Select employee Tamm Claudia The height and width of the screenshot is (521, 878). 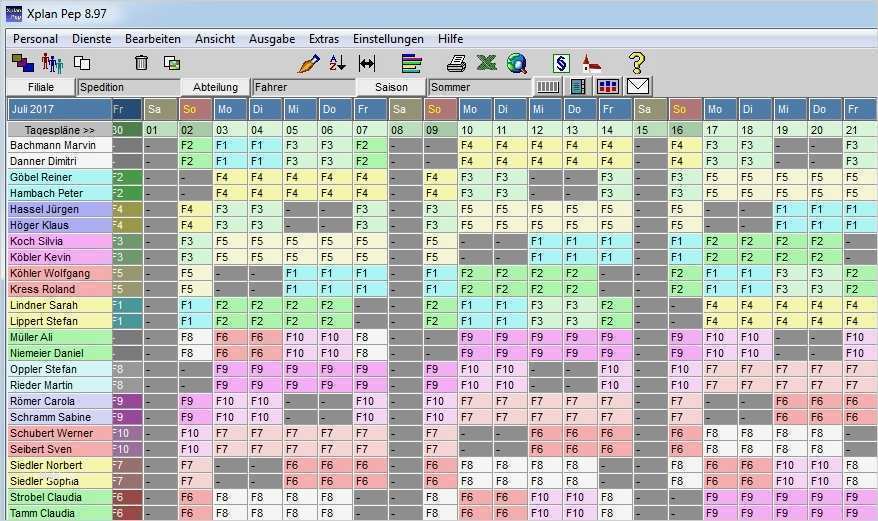pyautogui.click(x=59, y=513)
